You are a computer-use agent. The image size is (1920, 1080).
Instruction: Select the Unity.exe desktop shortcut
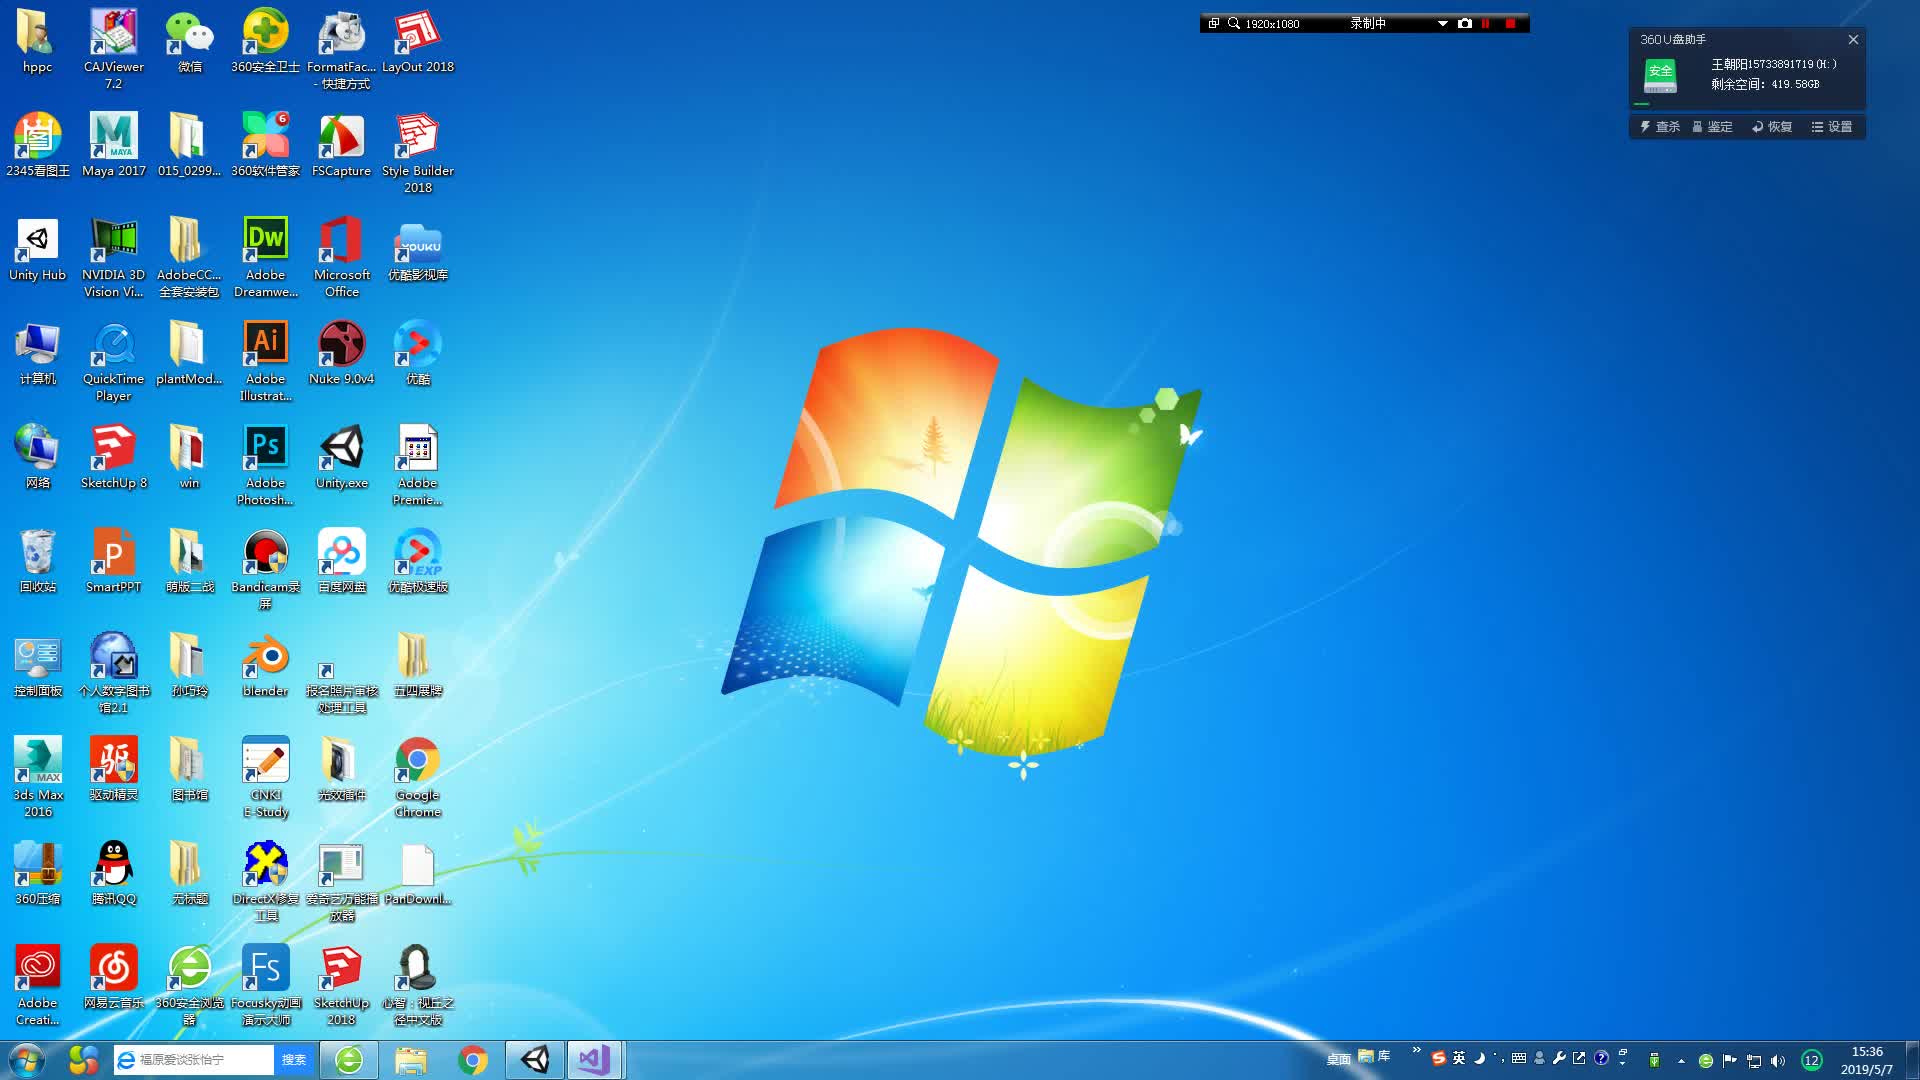341,458
